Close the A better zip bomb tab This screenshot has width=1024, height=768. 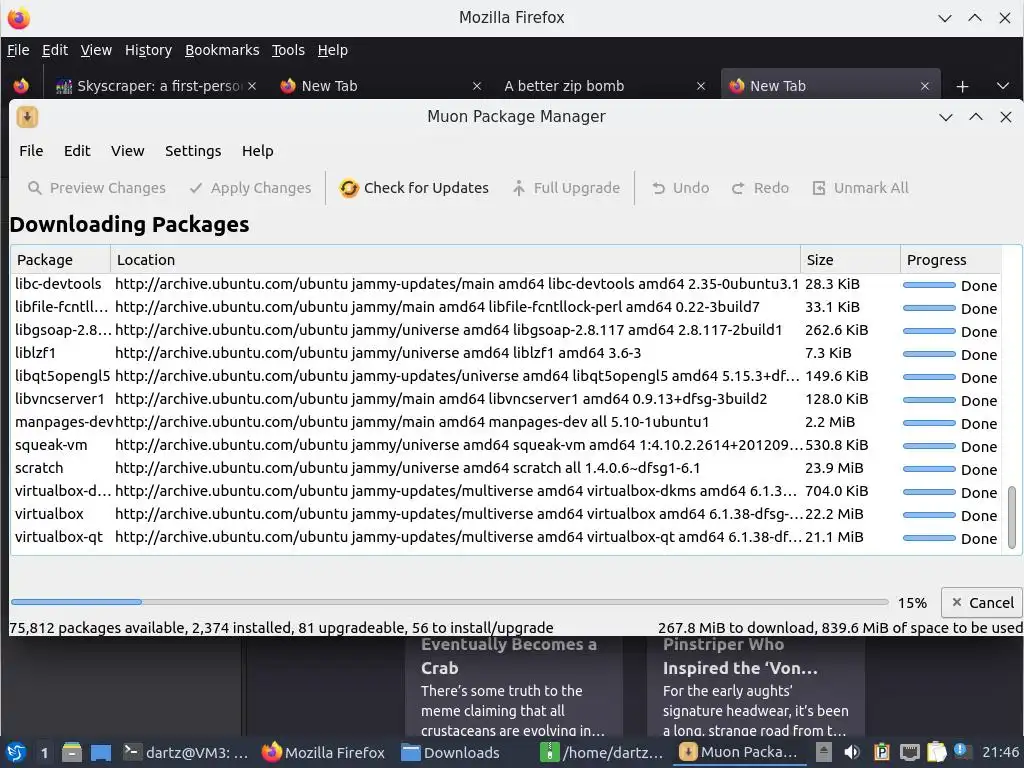click(x=701, y=86)
